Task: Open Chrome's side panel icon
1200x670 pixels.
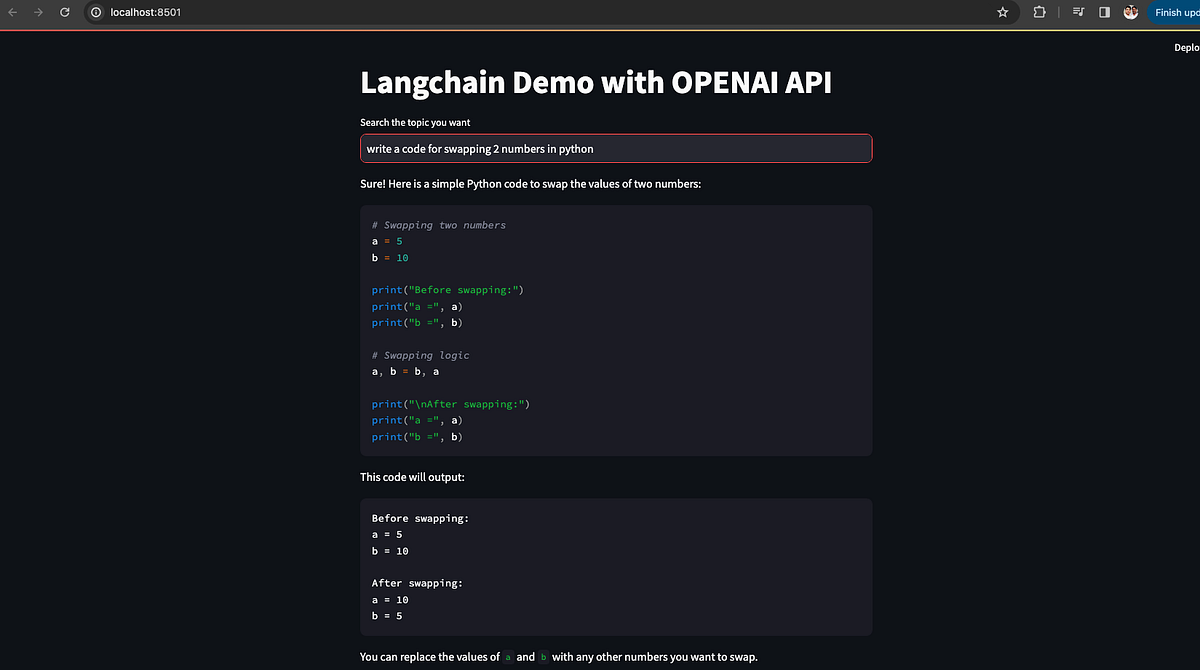Action: (x=1103, y=12)
